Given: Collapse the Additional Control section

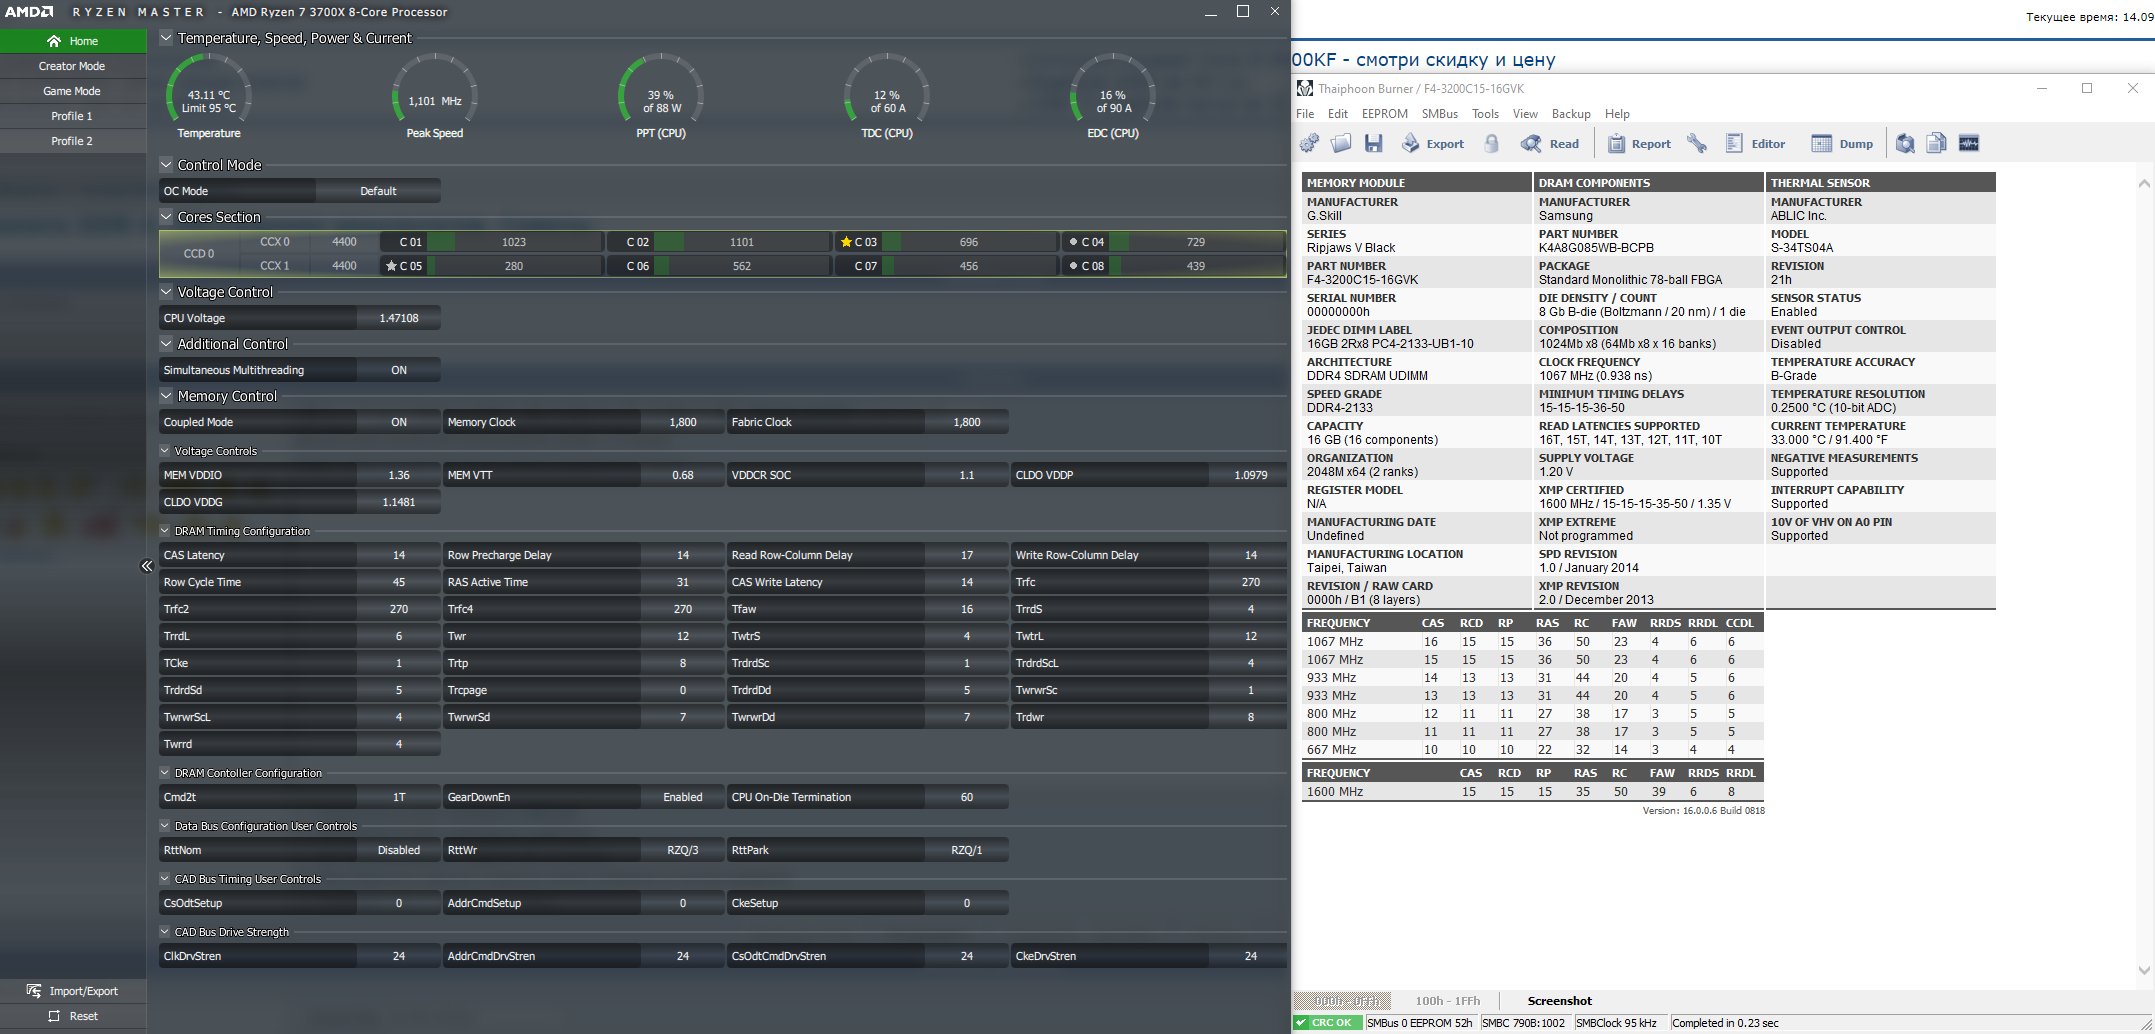Looking at the screenshot, I should click(x=166, y=344).
